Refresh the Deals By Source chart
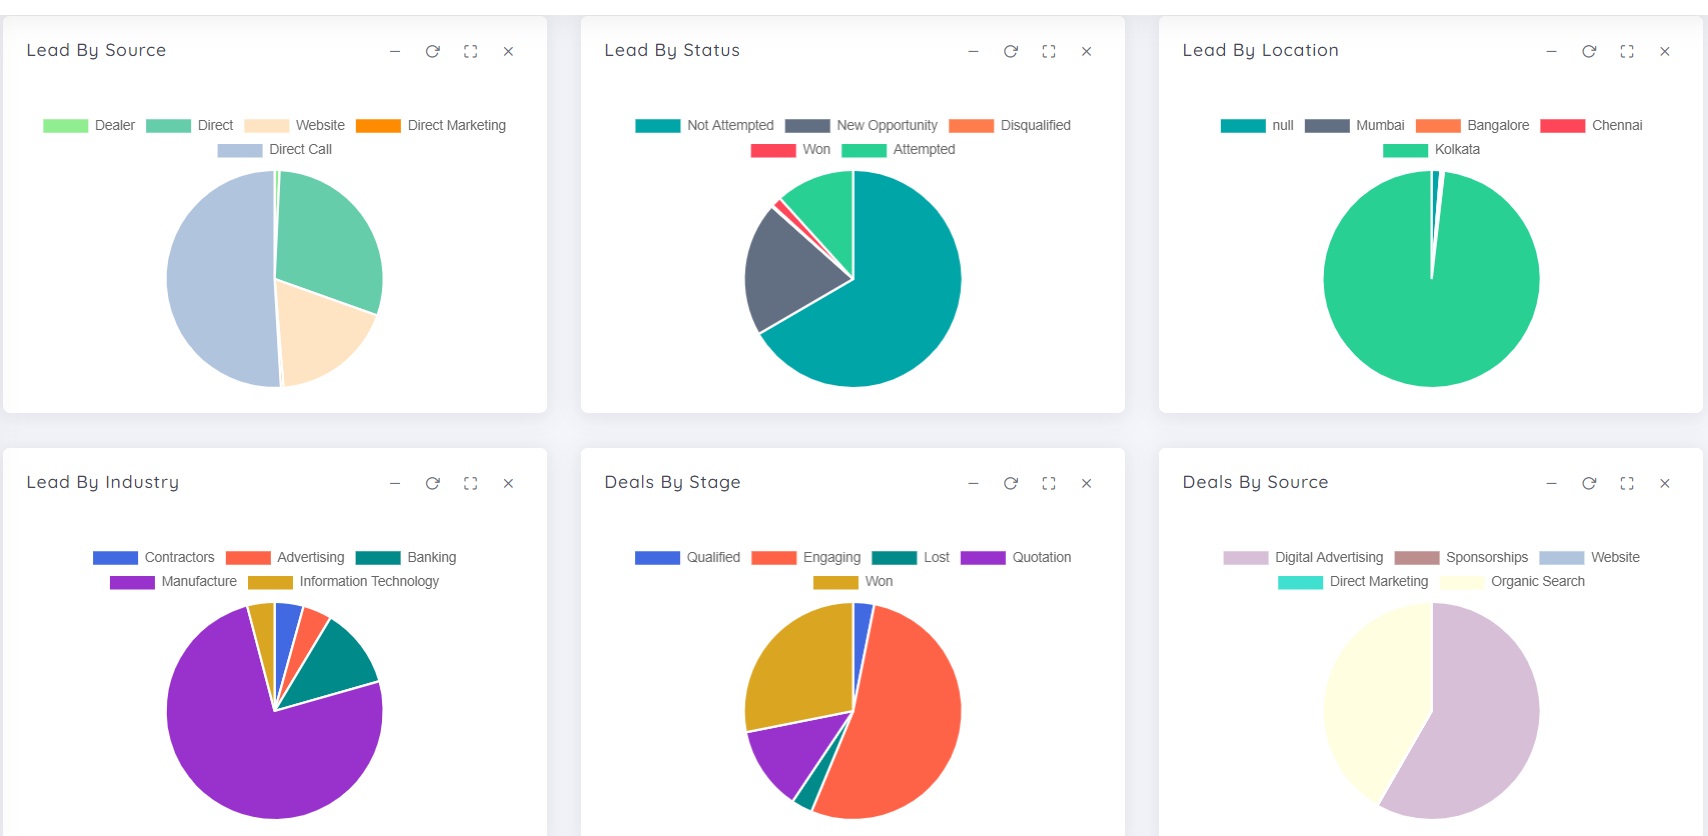This screenshot has width=1708, height=836. coord(1589,483)
